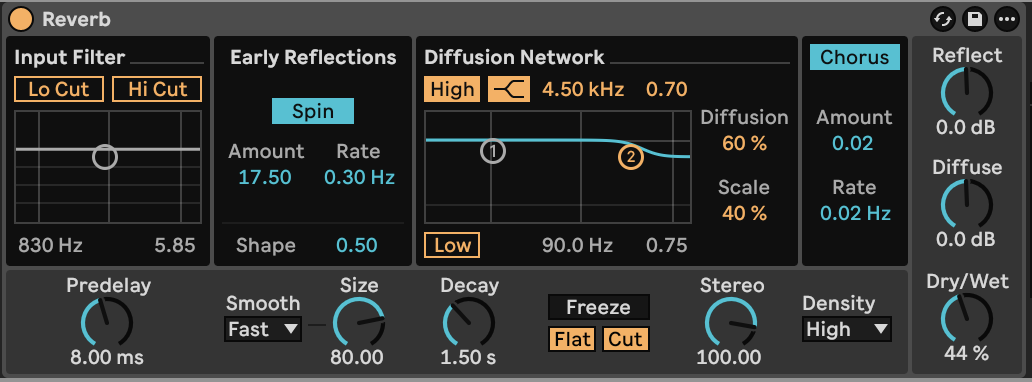This screenshot has height=382, width=1032.
Task: Click the Size value 80.00
Action: point(357,358)
